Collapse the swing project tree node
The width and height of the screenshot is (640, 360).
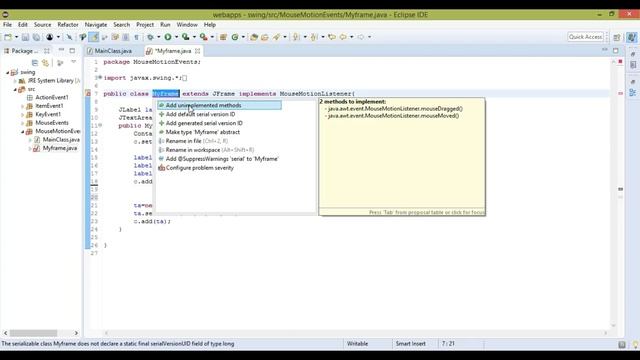tap(7, 72)
